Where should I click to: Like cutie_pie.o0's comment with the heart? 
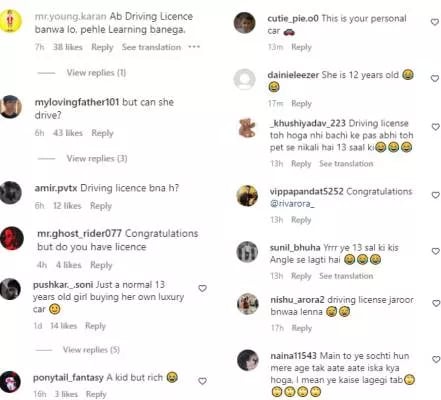435,22
